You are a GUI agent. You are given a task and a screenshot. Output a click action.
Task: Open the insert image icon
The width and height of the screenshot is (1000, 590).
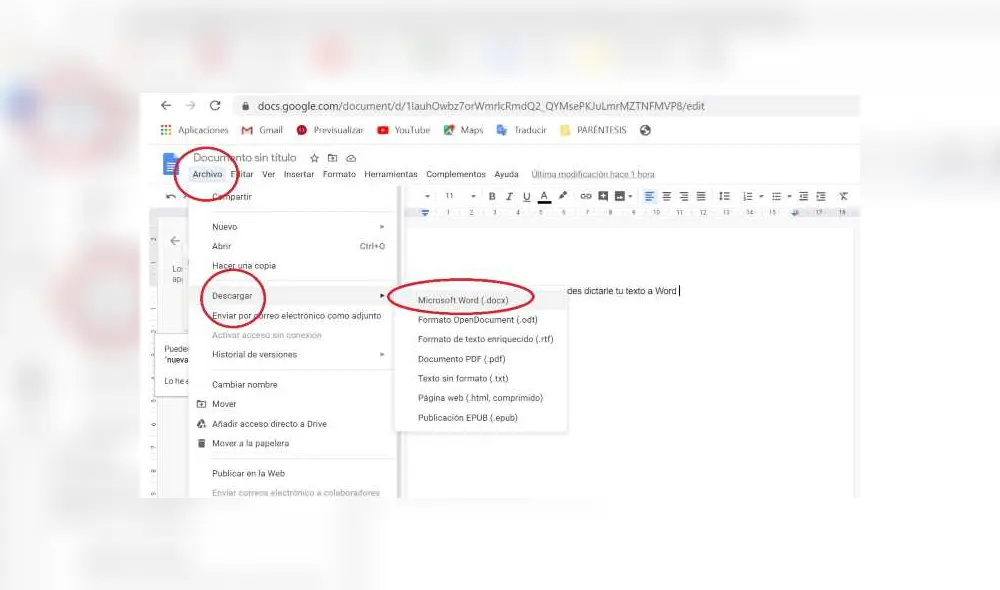click(x=620, y=196)
